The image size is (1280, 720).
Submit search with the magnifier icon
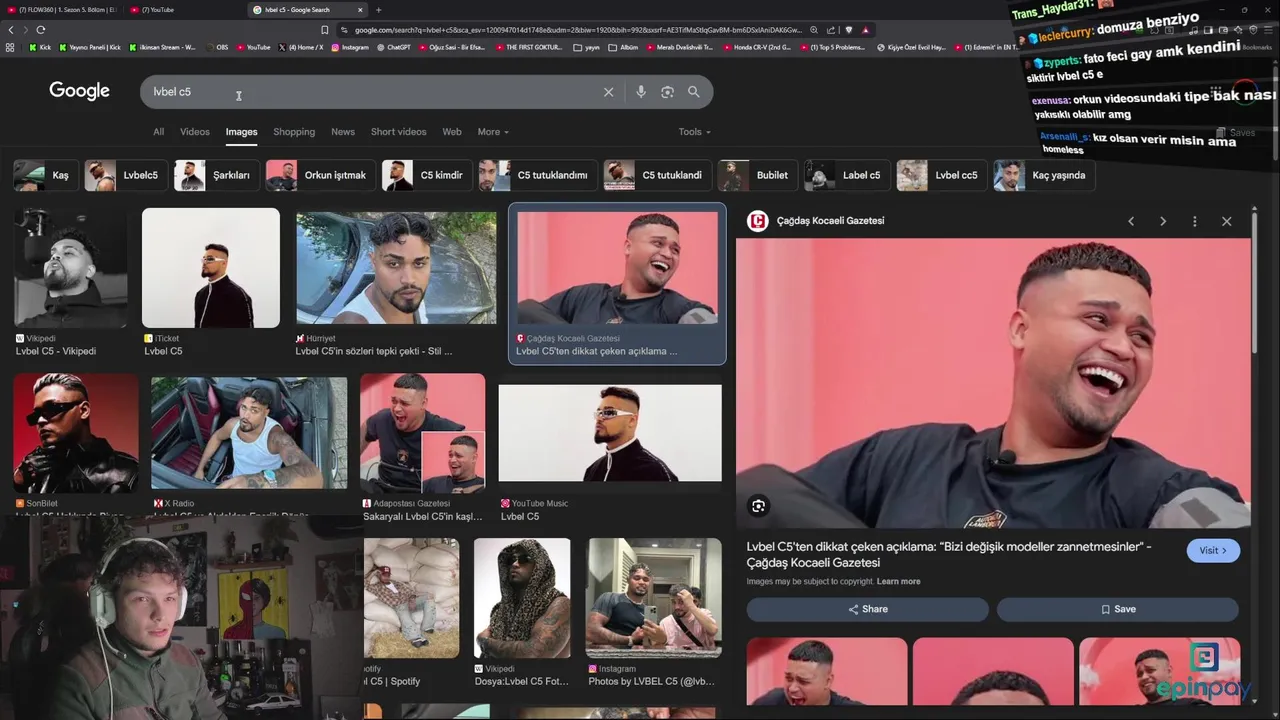(x=693, y=92)
